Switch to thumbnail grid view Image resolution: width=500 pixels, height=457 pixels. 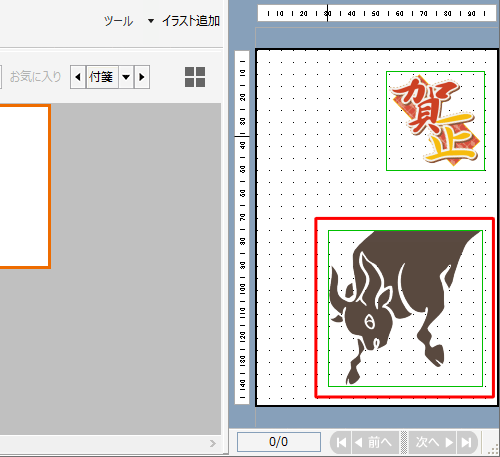coord(195,77)
